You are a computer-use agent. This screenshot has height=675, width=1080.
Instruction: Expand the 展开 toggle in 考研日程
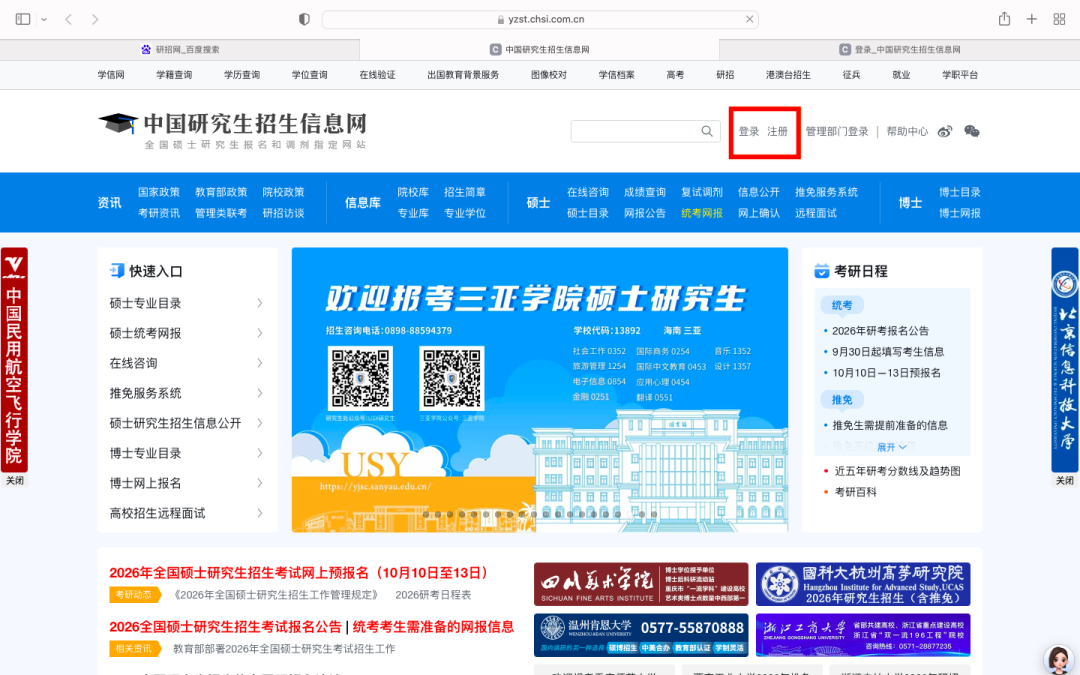coord(892,447)
